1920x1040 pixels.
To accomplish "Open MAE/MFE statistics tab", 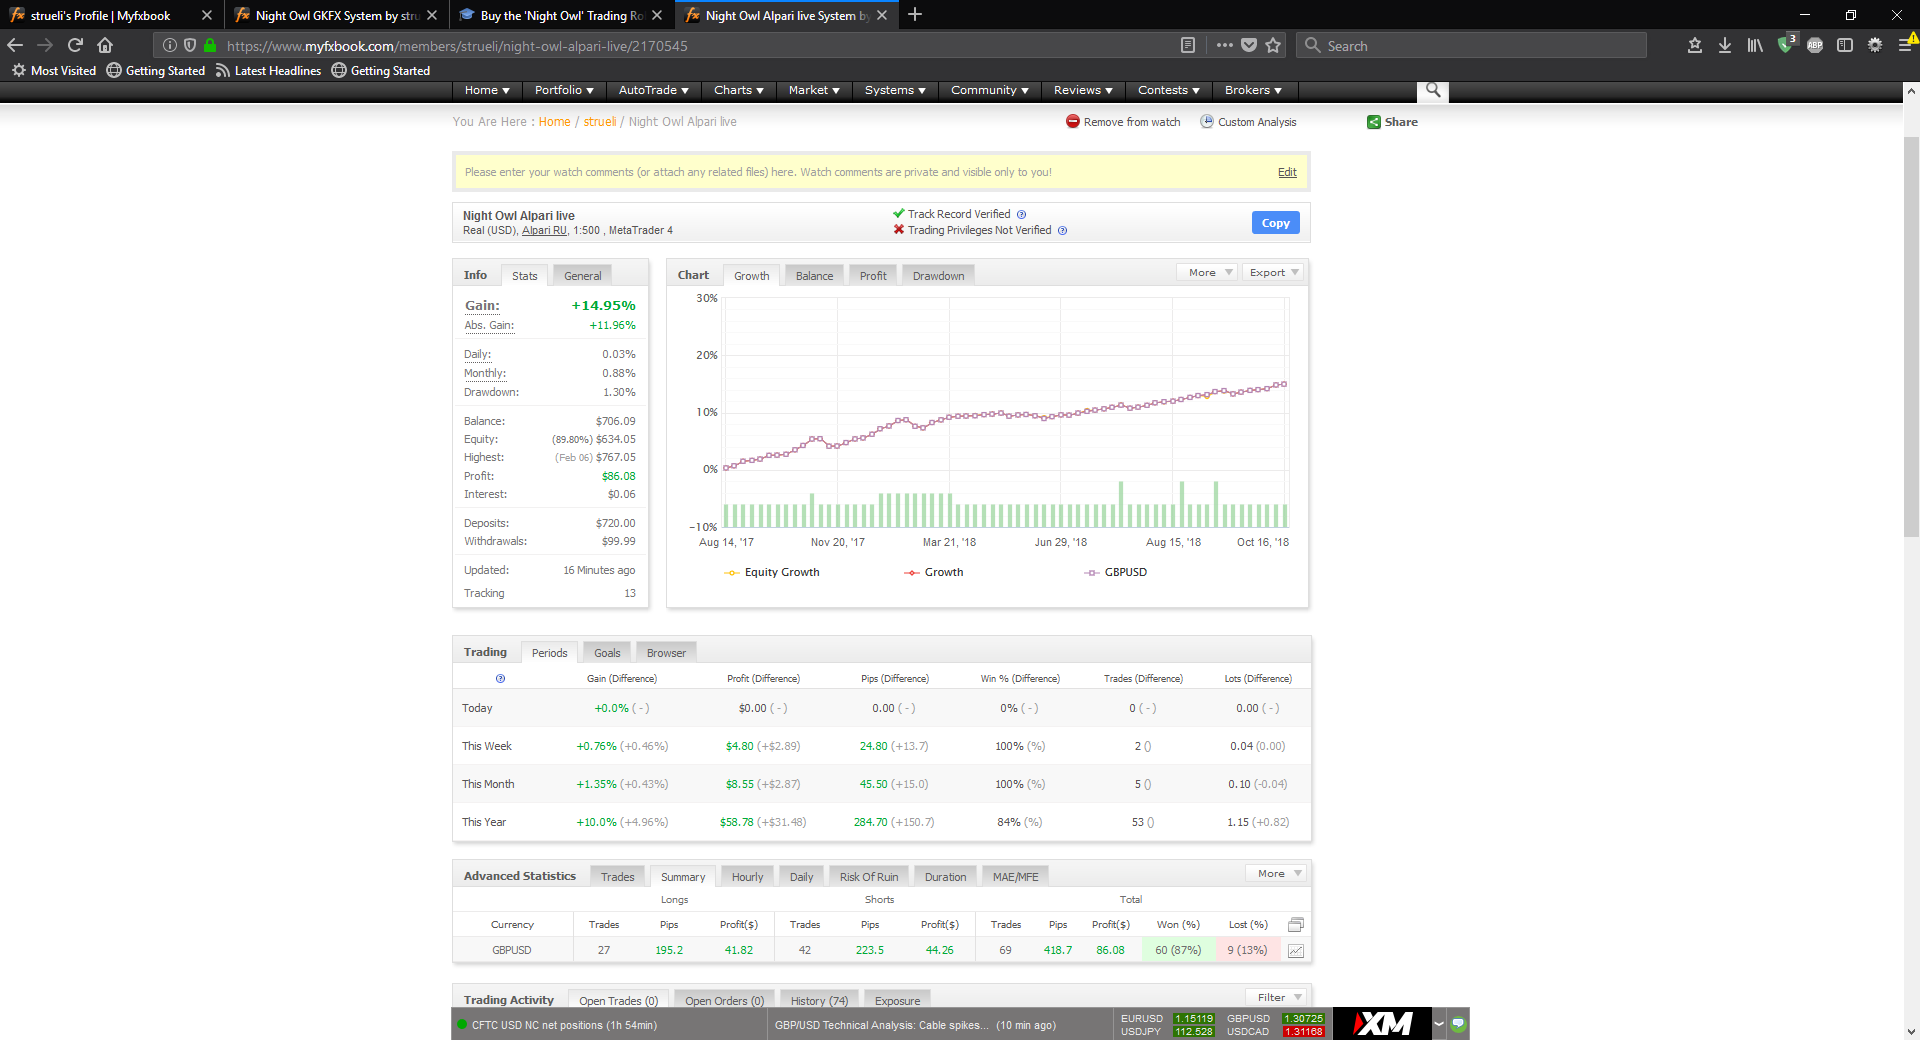I will pos(1016,877).
